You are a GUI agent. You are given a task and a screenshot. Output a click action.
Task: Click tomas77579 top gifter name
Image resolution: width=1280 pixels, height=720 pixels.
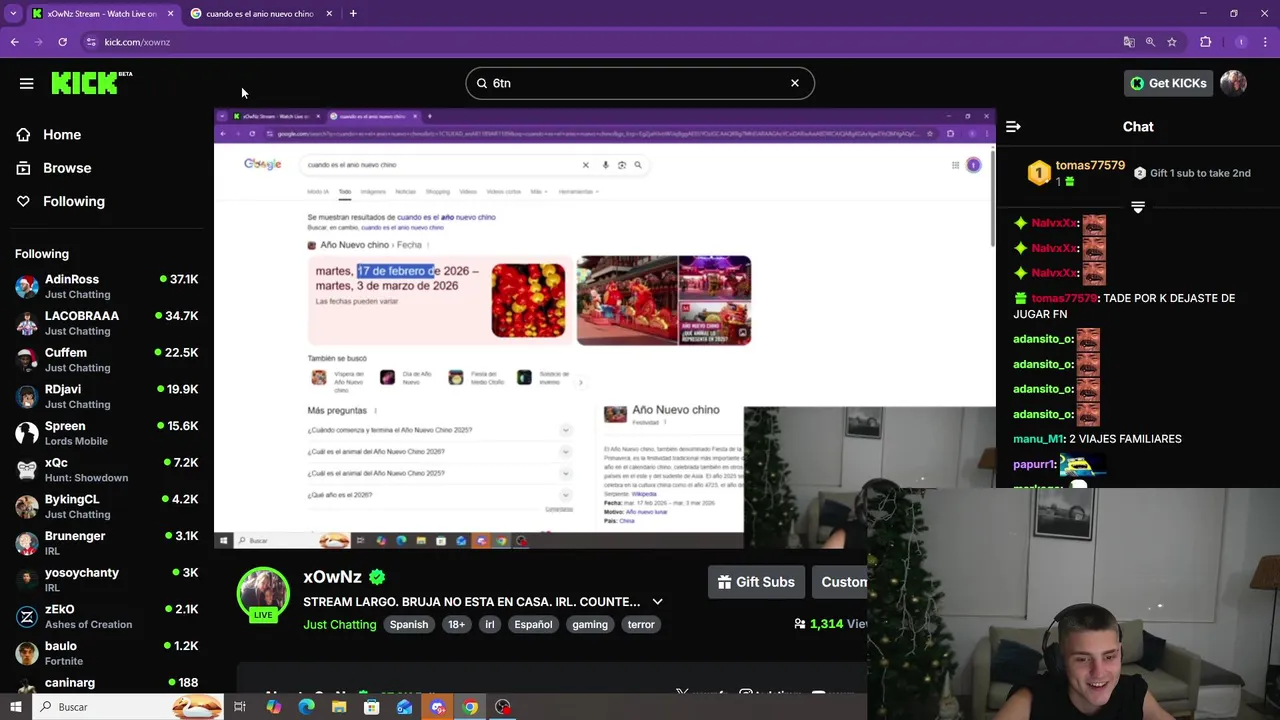coord(1090,165)
